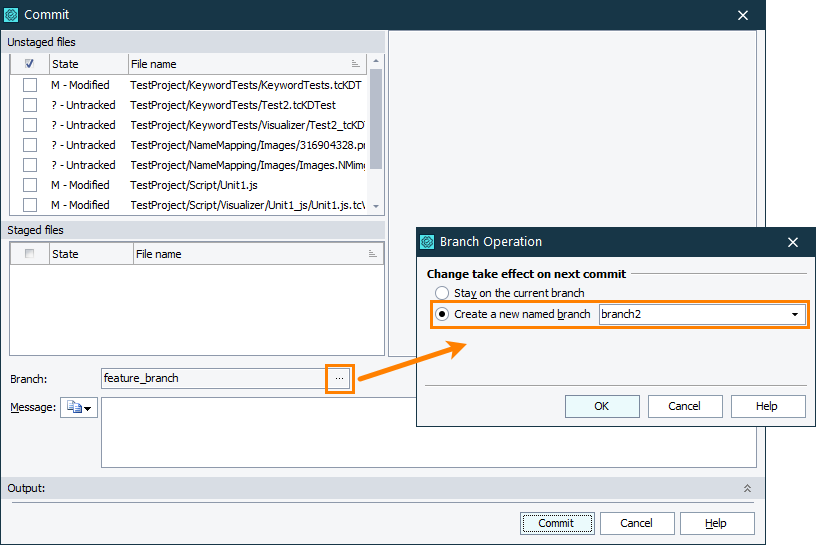
Task: Sort staged files by File name column
Action: 258,254
